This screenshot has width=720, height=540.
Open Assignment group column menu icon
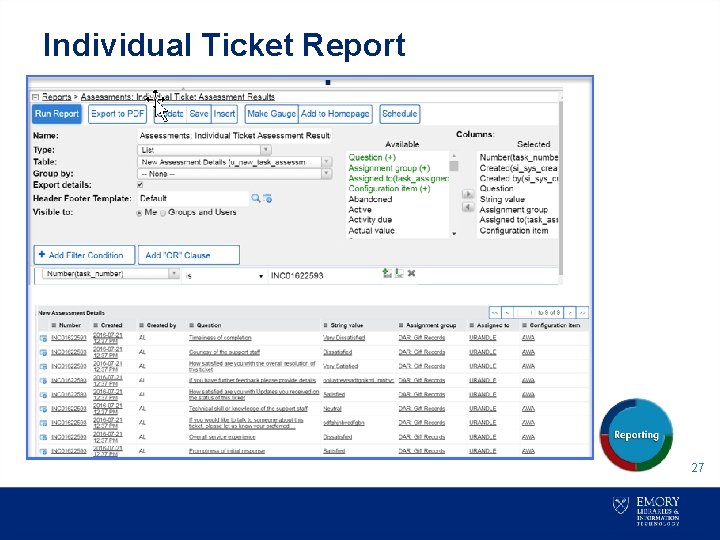point(401,326)
